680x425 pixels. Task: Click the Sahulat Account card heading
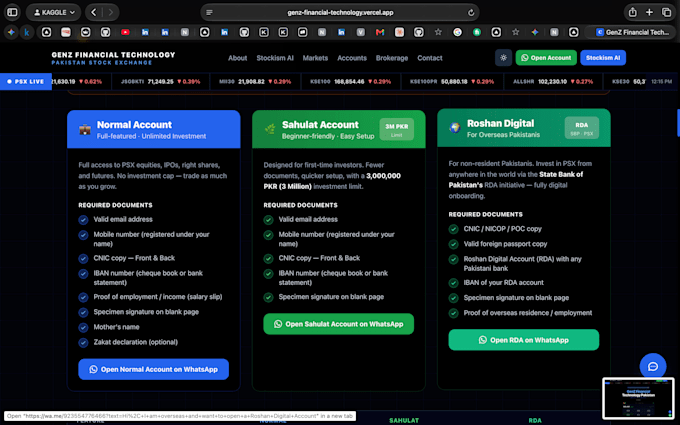tap(320, 125)
